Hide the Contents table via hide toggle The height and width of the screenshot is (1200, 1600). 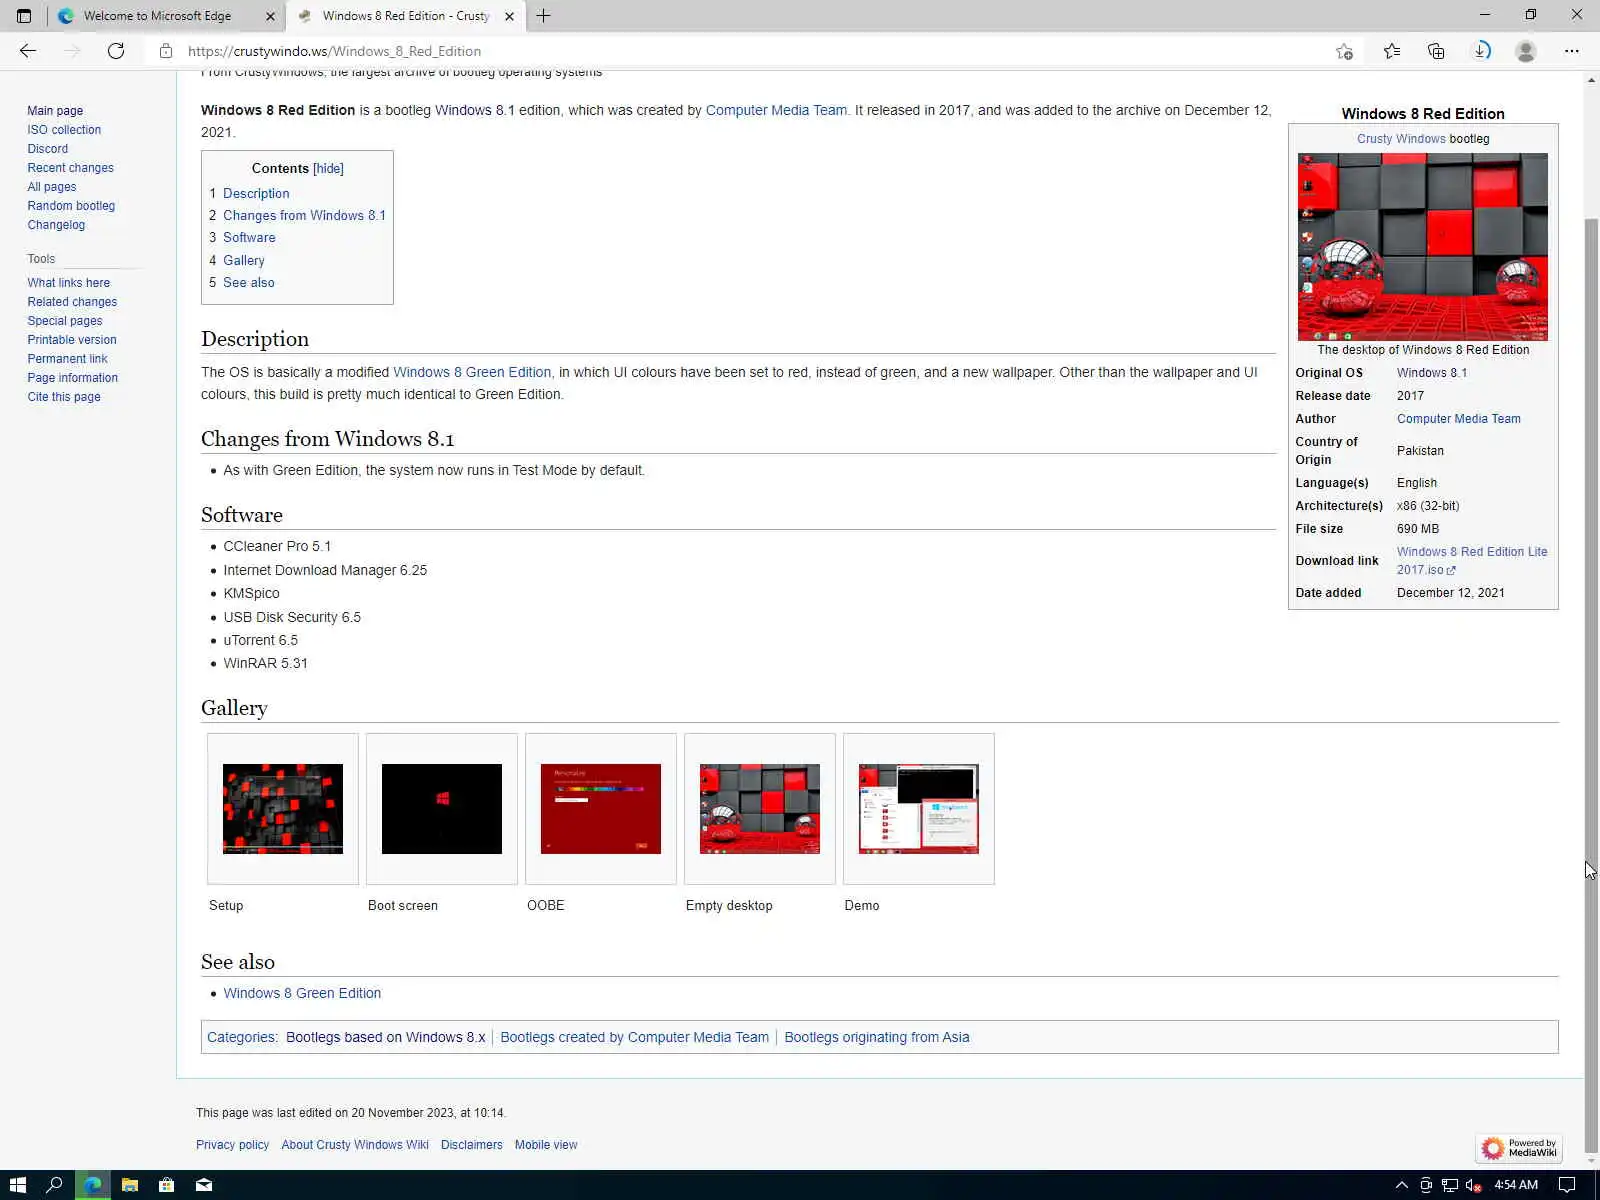tap(328, 169)
